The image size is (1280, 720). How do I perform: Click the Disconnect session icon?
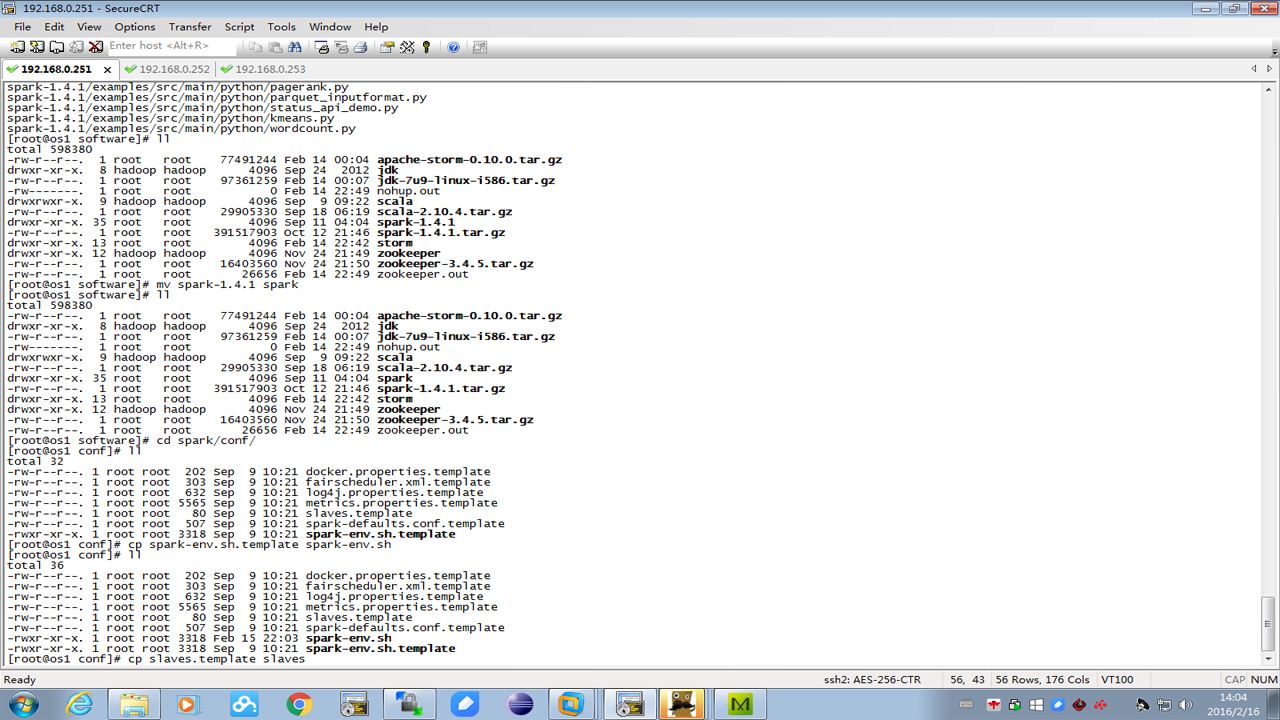tap(96, 47)
